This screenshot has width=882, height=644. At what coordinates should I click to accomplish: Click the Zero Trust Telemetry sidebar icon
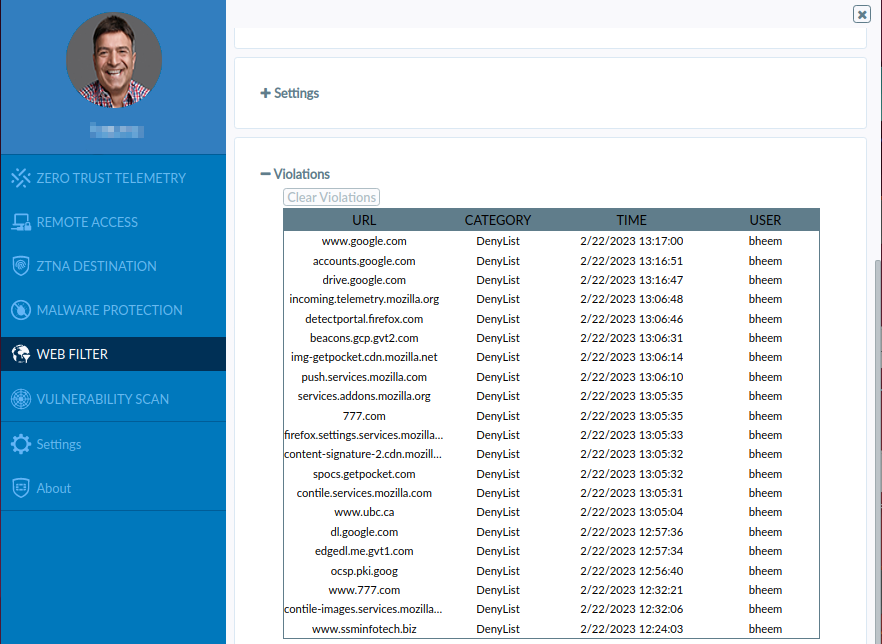[x=21, y=178]
